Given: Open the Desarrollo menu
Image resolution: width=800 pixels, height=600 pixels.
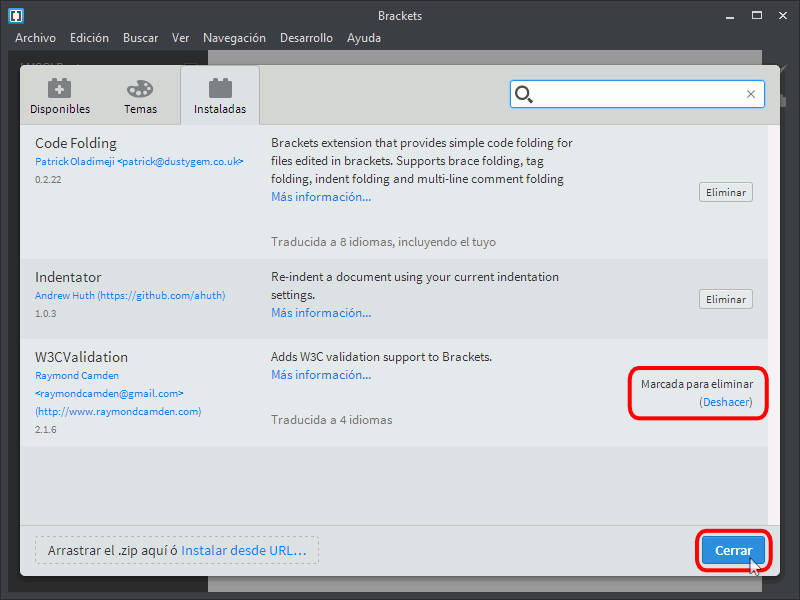Looking at the screenshot, I should [x=306, y=38].
